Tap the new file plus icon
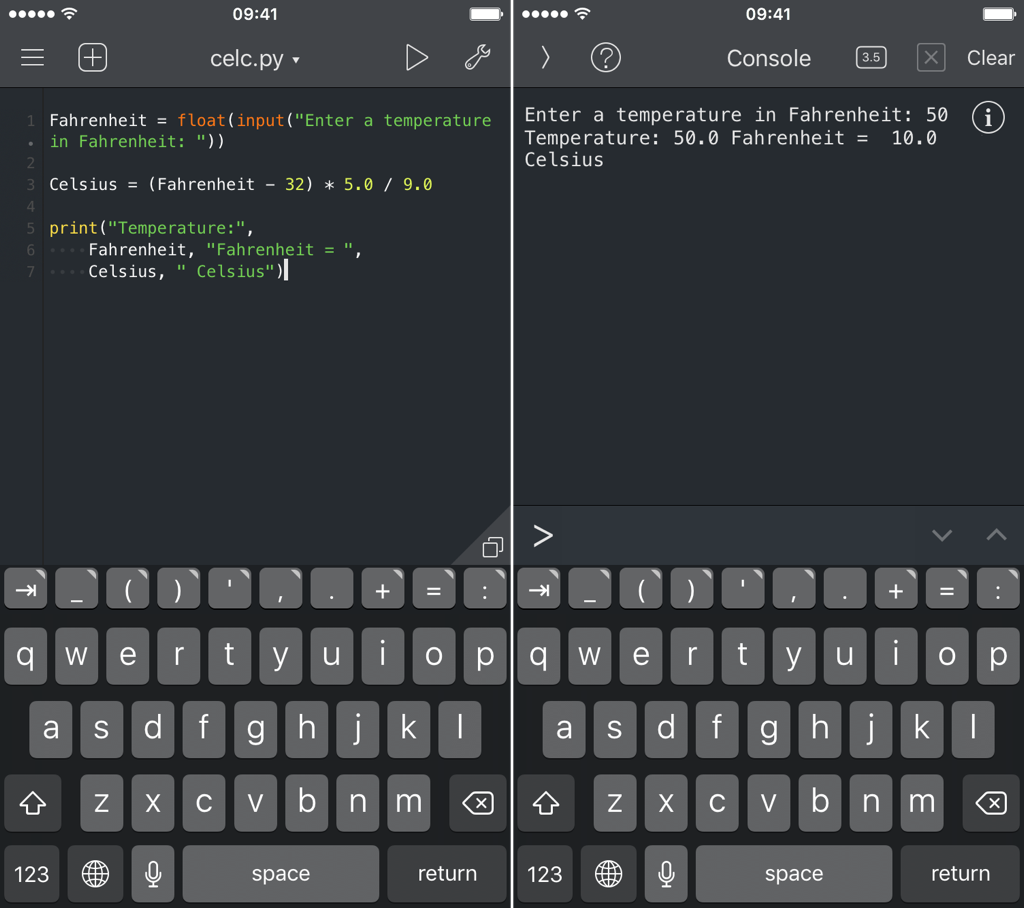 92,57
